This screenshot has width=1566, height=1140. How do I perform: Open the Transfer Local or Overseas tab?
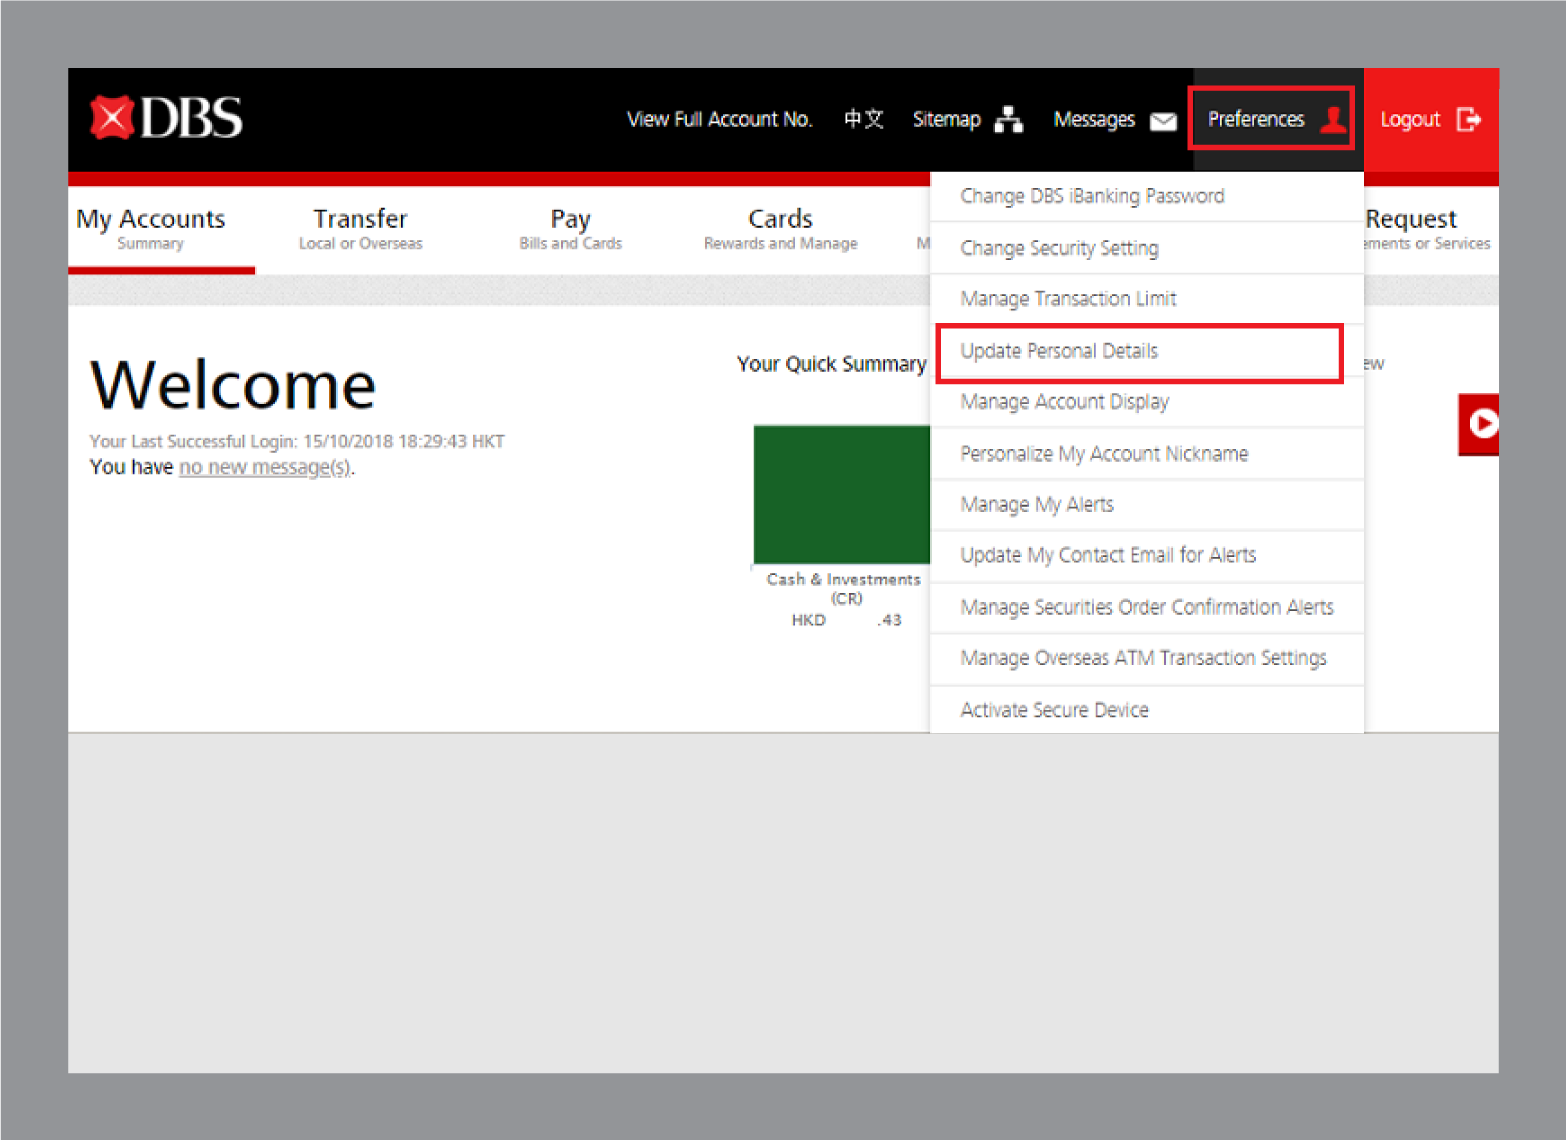point(360,228)
